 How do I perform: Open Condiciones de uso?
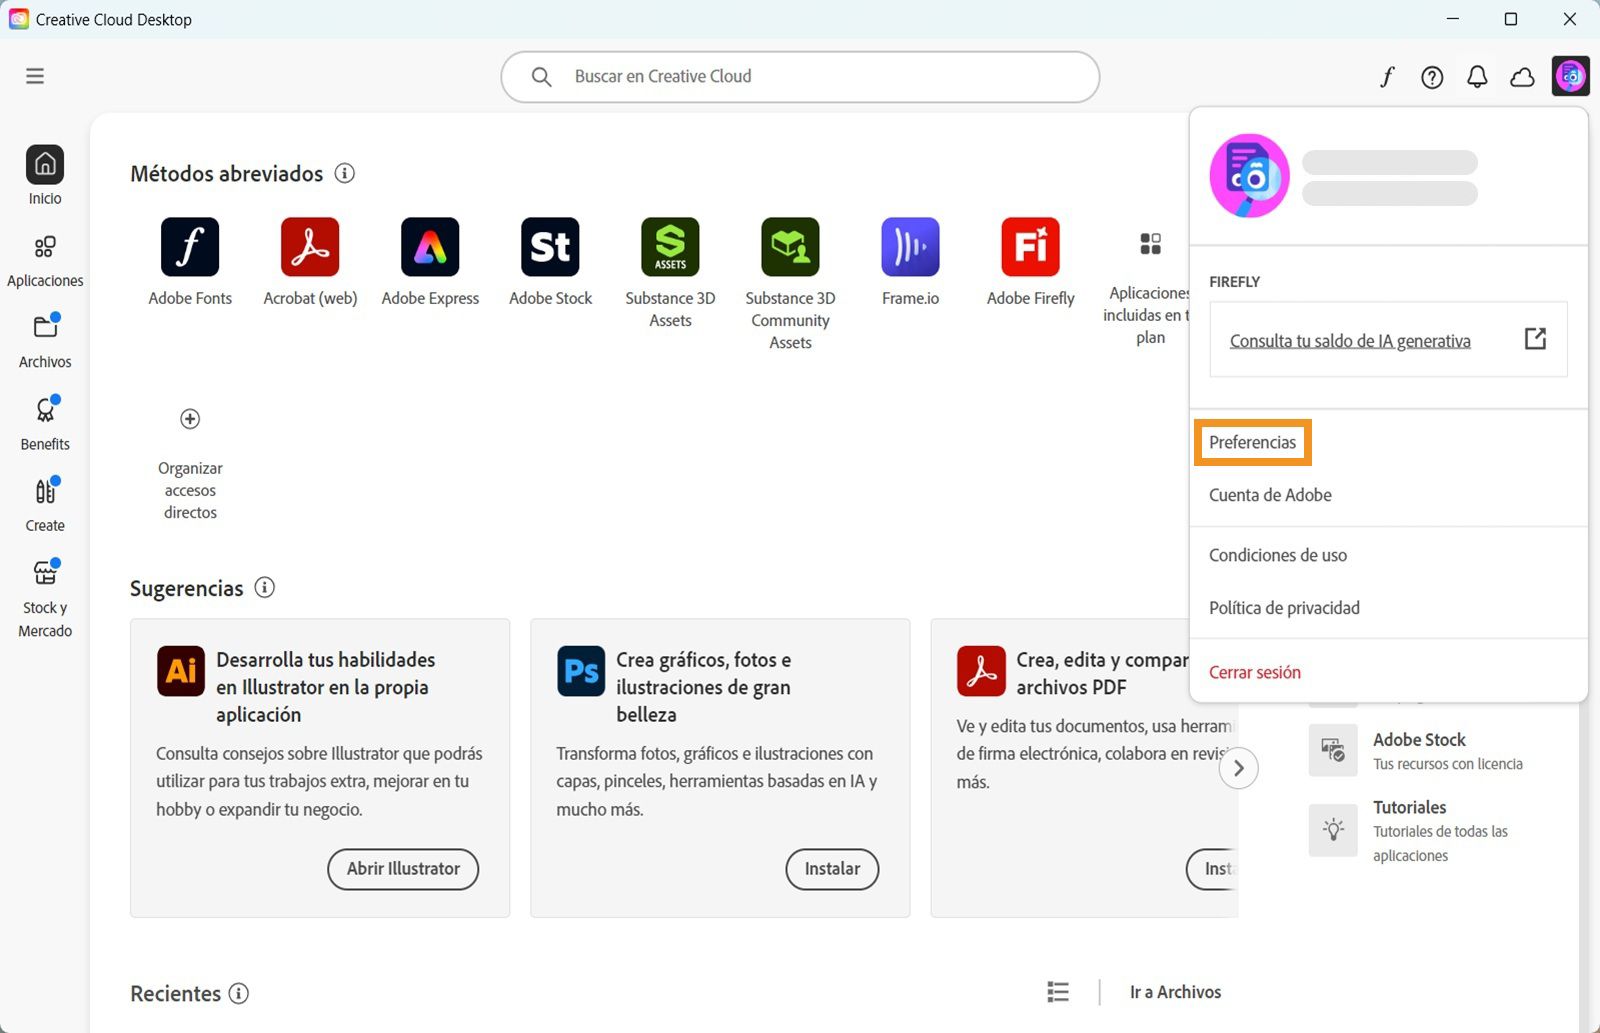1278,555
